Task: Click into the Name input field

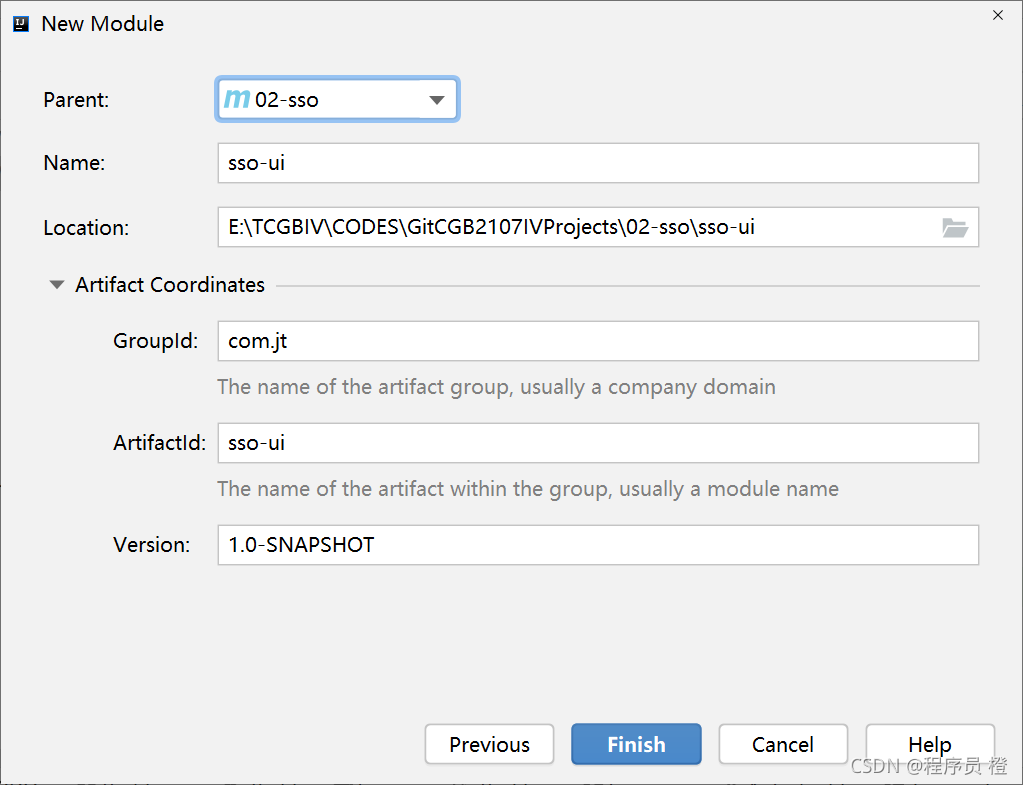Action: pyautogui.click(x=598, y=163)
